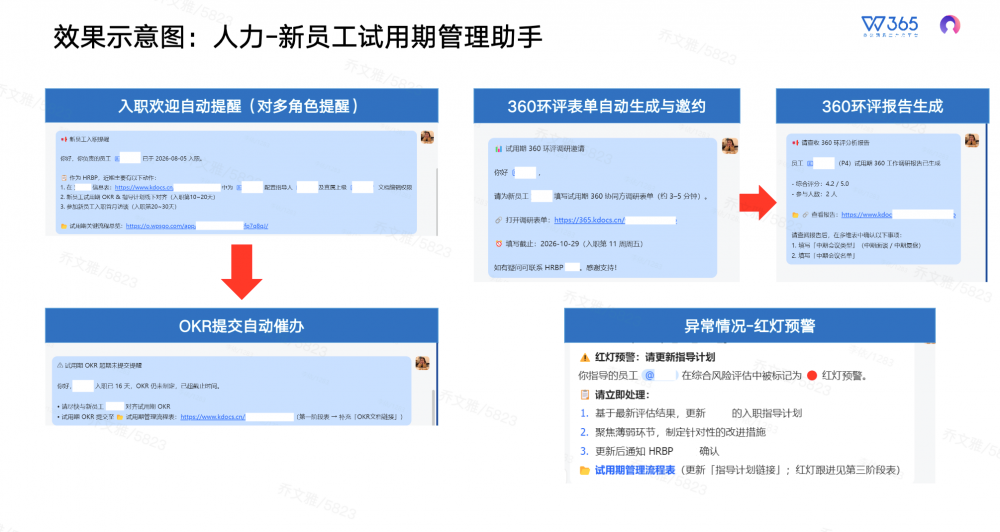The image size is (1000, 532).
Task: Open the o.wpsgo.com link after 试用期关键流程总览
Action: 196,226
